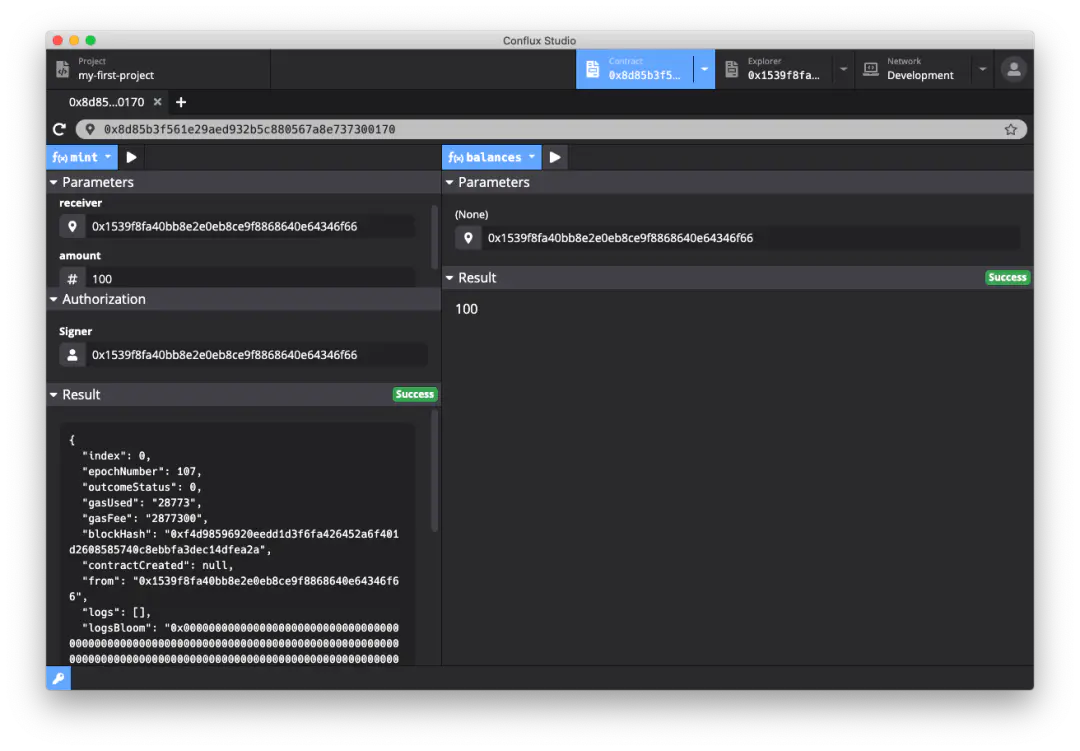This screenshot has width=1080, height=751.
Task: Click the "outcomeStatus": 0 line
Action: click(x=142, y=487)
